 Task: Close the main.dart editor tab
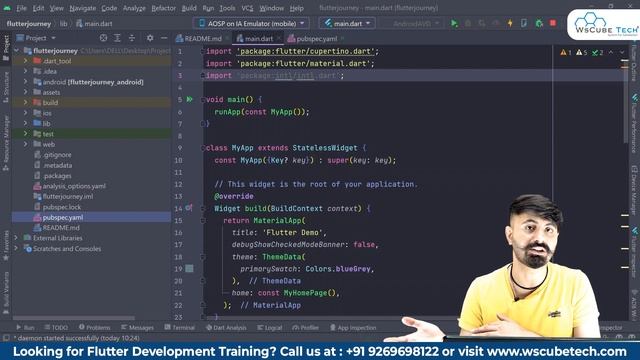[279, 38]
